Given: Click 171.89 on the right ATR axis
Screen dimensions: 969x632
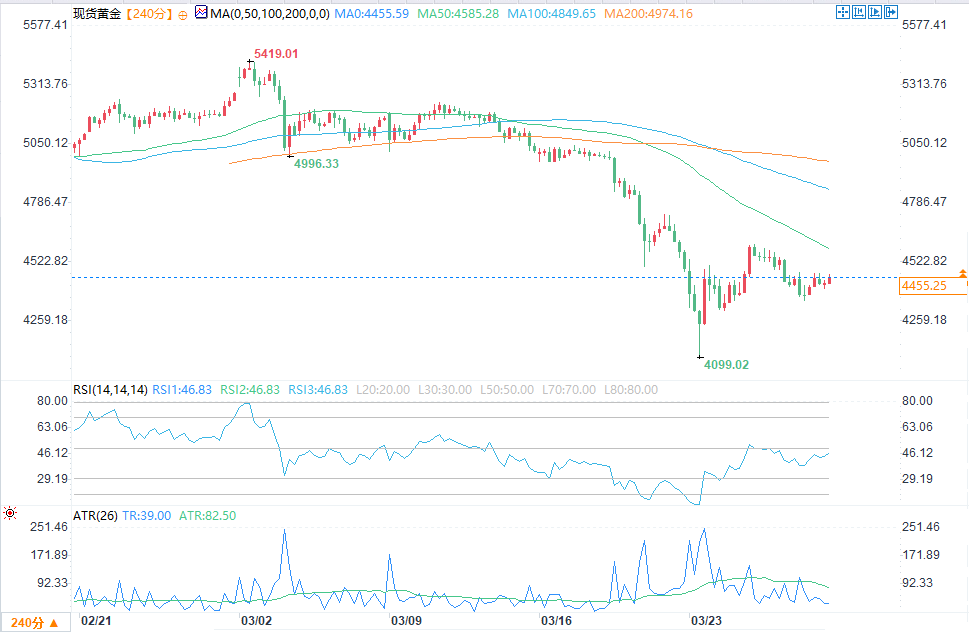Looking at the screenshot, I should coord(921,555).
